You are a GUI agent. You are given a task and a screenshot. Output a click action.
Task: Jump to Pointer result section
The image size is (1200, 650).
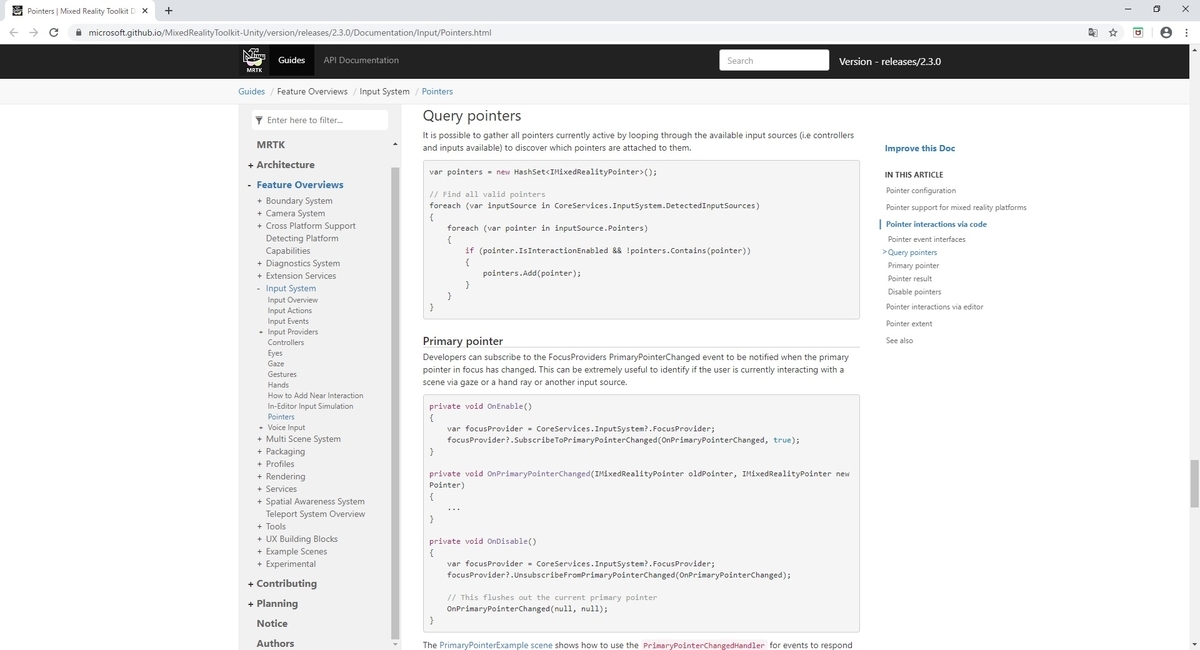(x=910, y=278)
